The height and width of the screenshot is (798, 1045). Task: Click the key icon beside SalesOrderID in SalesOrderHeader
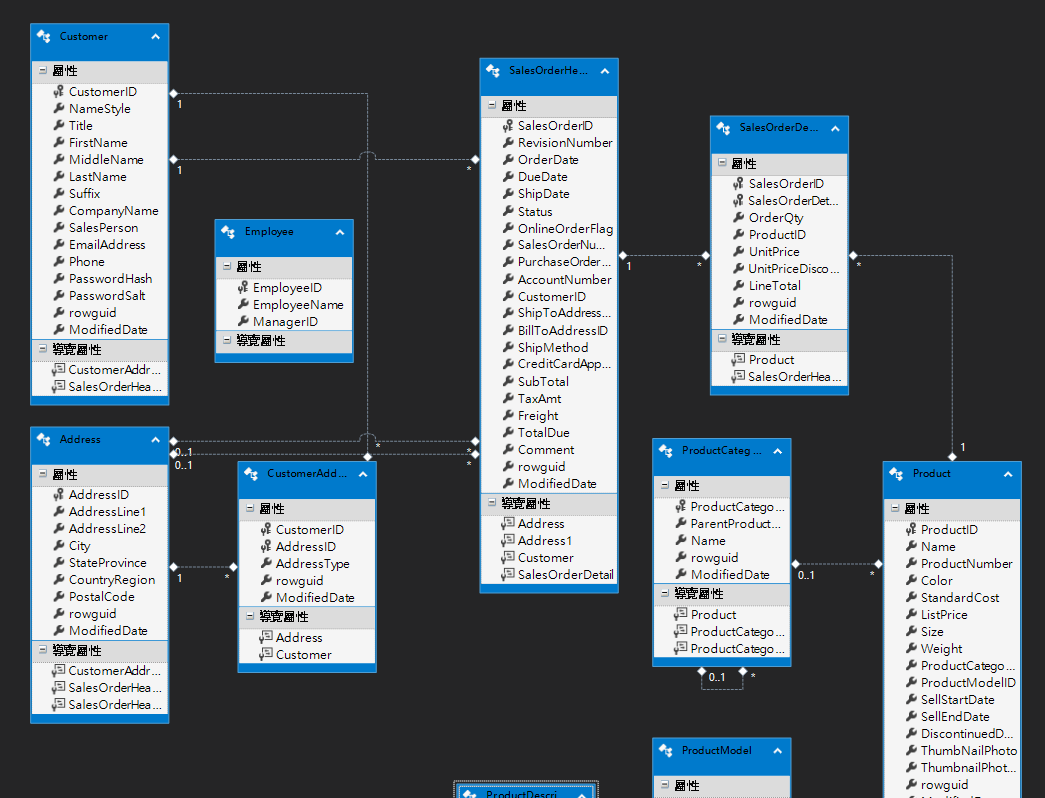point(508,126)
